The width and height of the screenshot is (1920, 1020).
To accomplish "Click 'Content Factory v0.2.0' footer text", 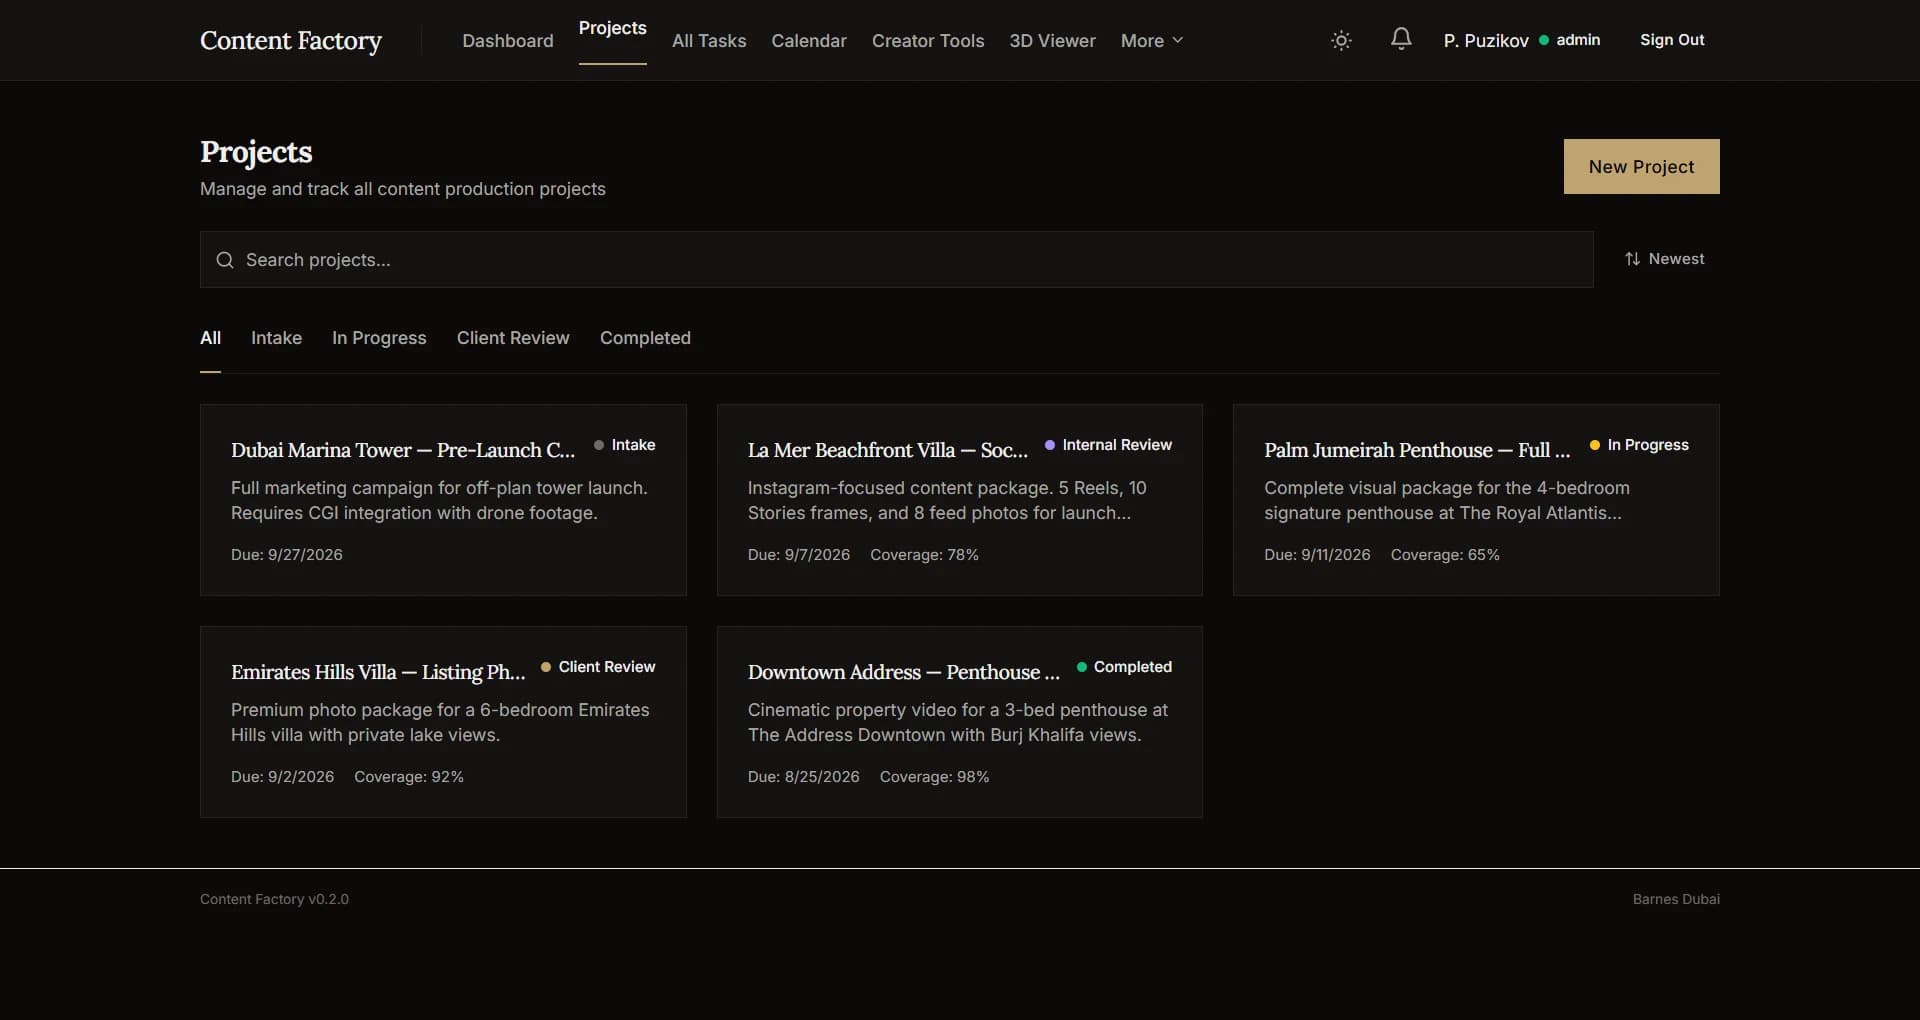I will pos(274,899).
